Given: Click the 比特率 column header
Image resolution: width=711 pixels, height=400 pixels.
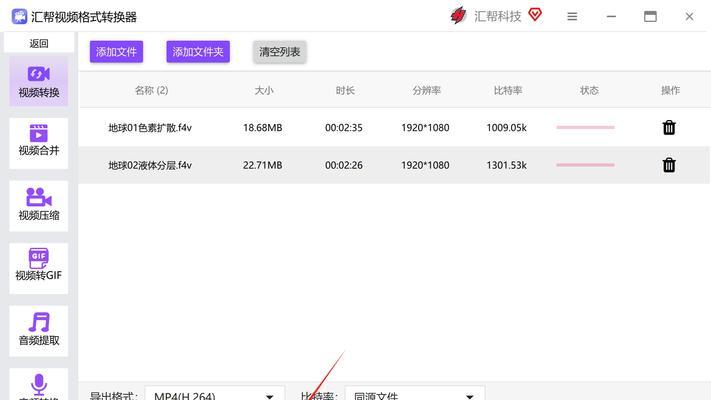Looking at the screenshot, I should pyautogui.click(x=508, y=90).
